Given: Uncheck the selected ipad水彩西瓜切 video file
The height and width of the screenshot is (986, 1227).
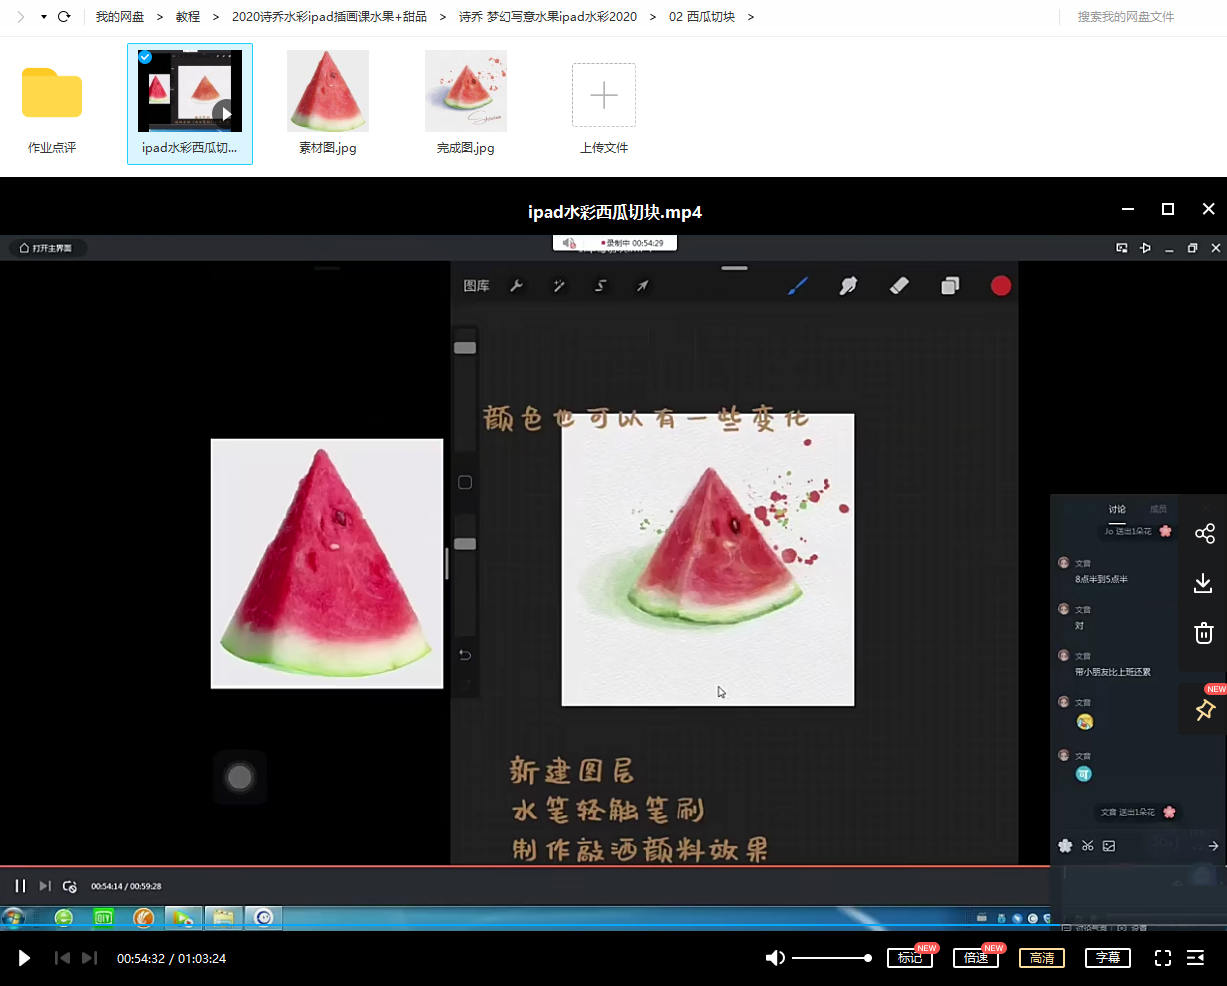Looking at the screenshot, I should [x=146, y=57].
